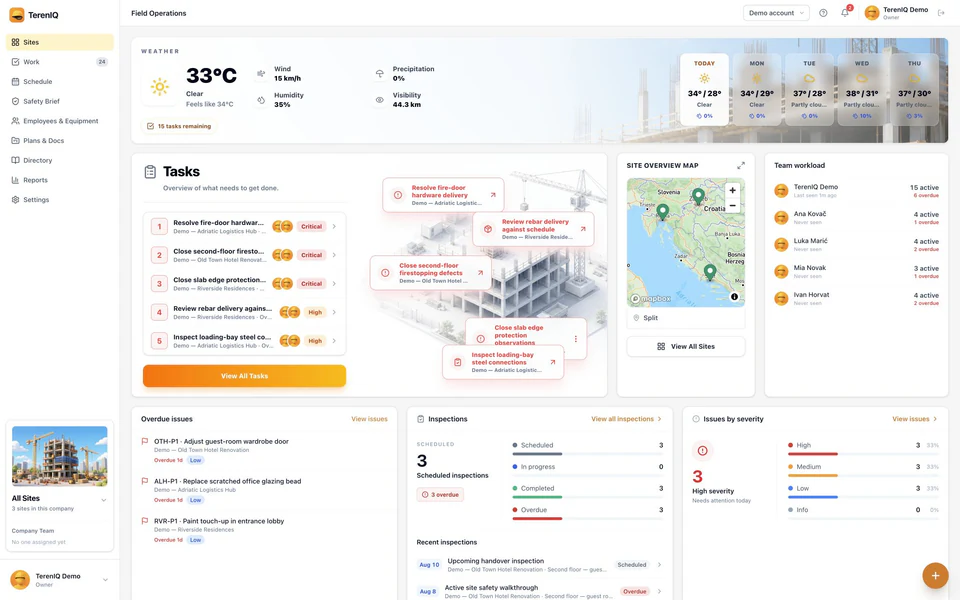960x600 pixels.
Task: Open Reports in the sidebar
Action: (59, 180)
